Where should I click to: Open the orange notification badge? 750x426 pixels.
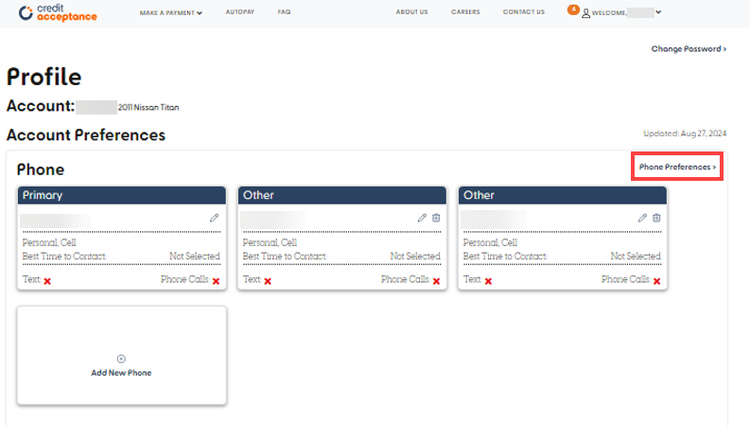click(572, 9)
